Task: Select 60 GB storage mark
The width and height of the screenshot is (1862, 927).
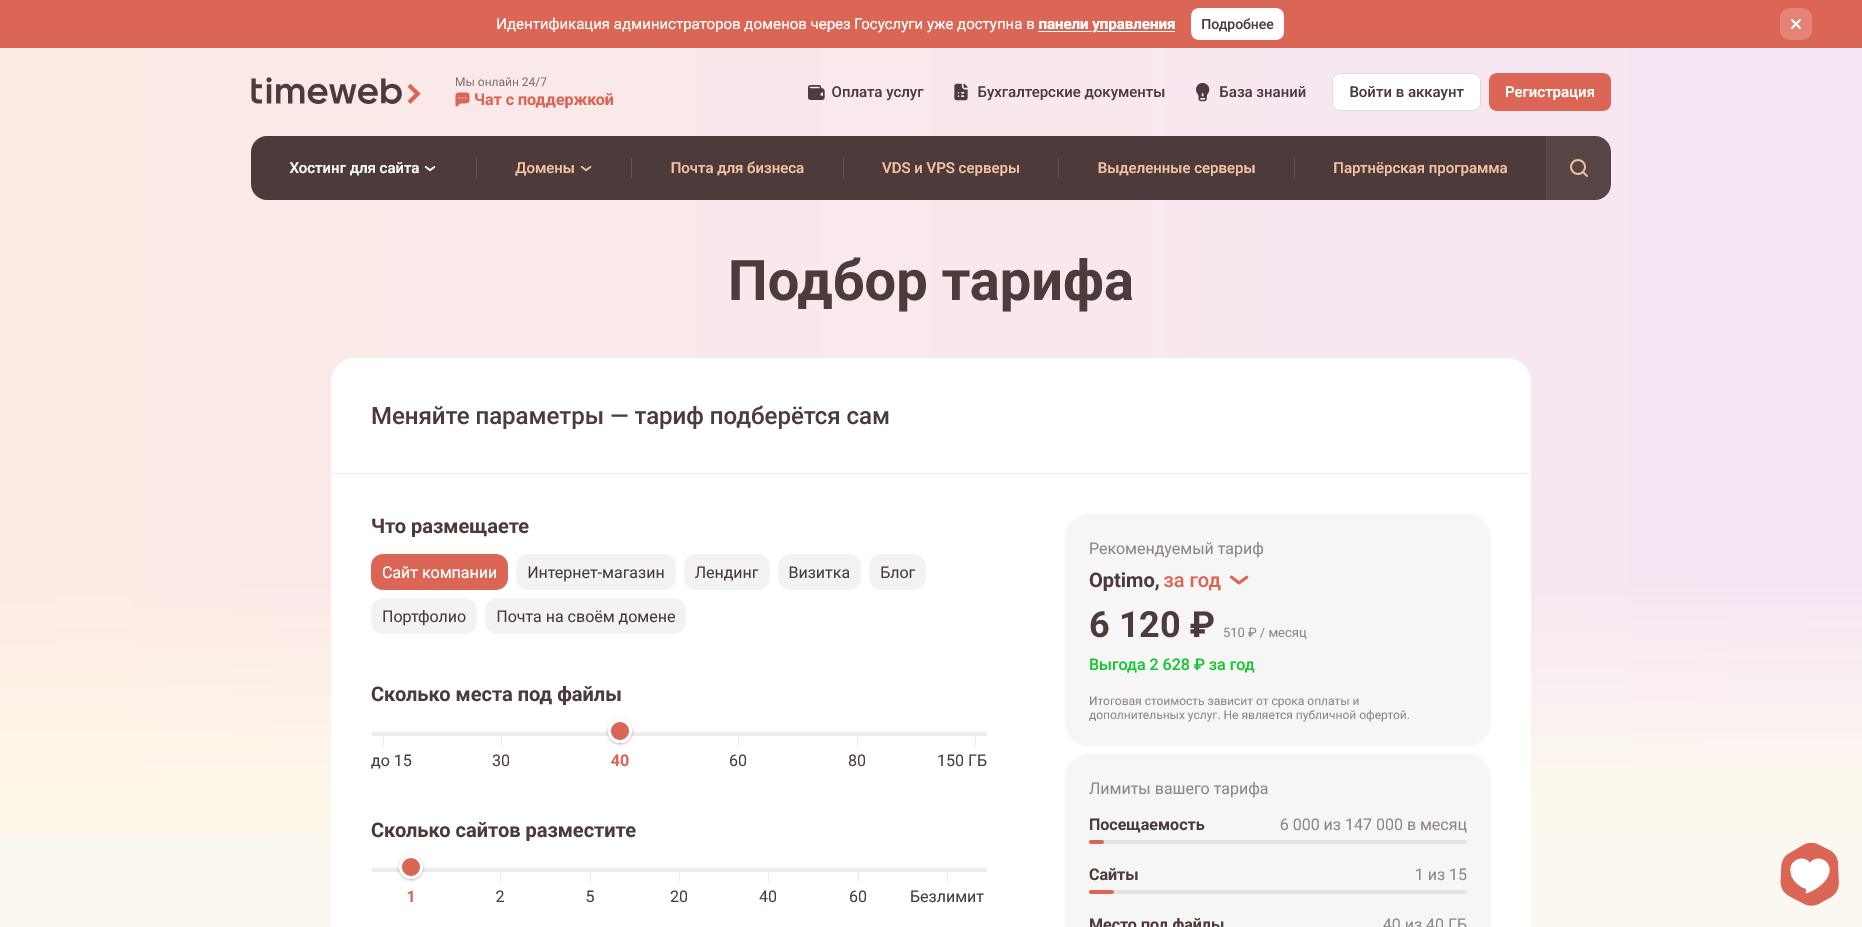Action: pos(738,761)
